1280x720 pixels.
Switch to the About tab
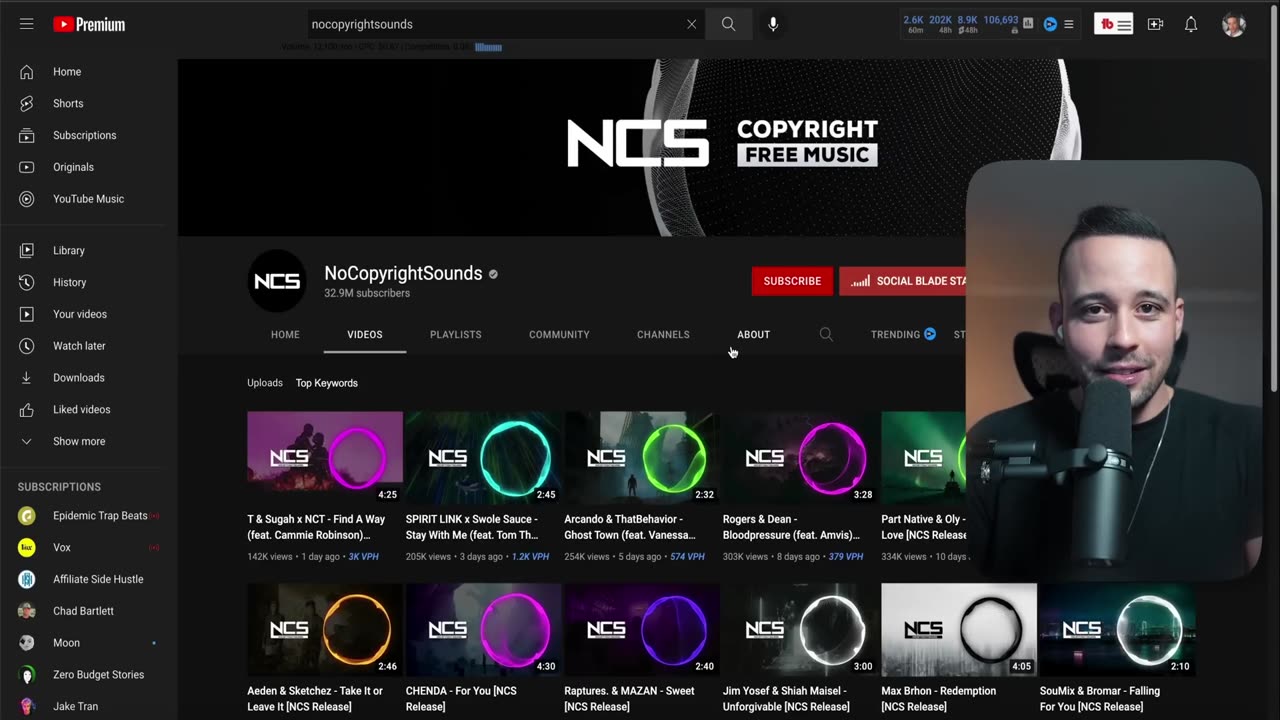coord(754,335)
